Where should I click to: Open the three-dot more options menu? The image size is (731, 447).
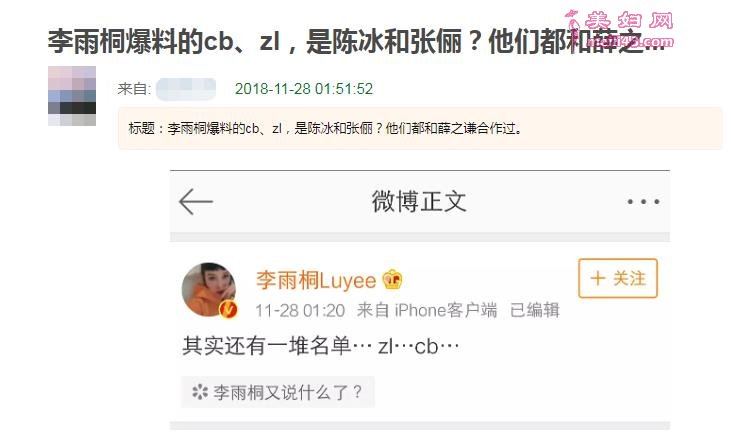tap(643, 202)
